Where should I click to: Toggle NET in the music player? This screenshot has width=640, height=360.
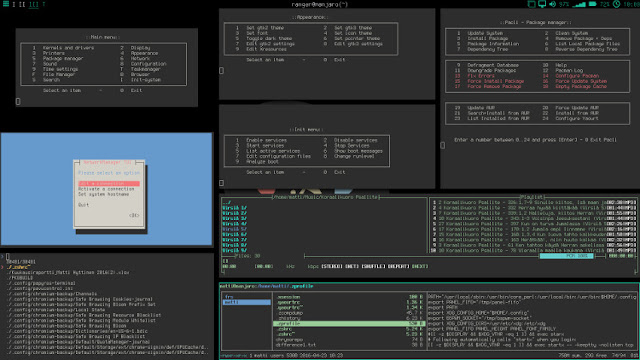[351, 266]
